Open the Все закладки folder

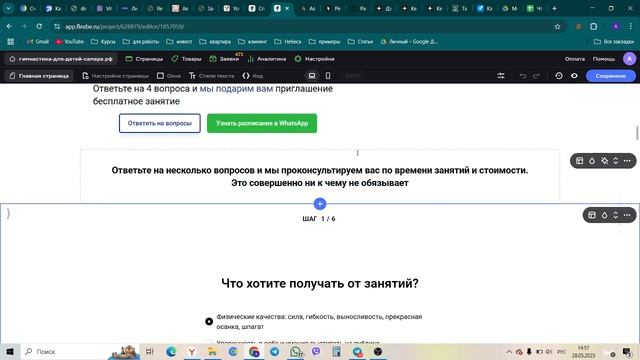coord(614,42)
